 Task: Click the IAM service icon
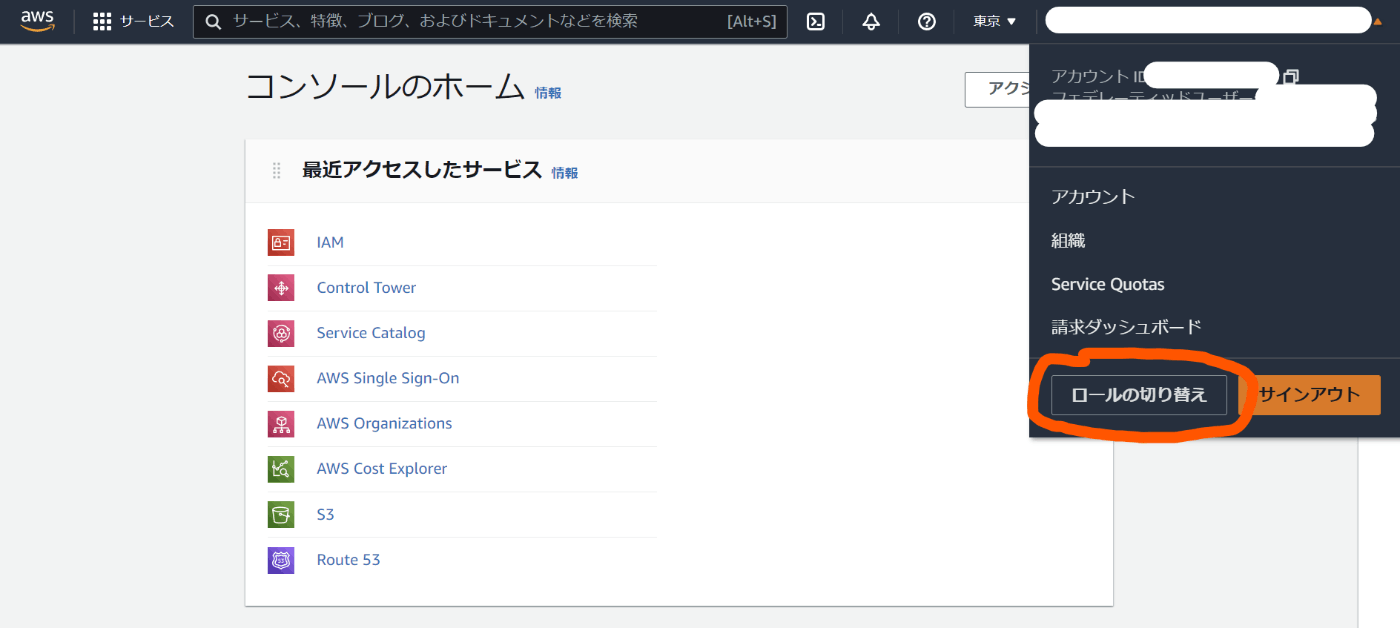(x=281, y=242)
